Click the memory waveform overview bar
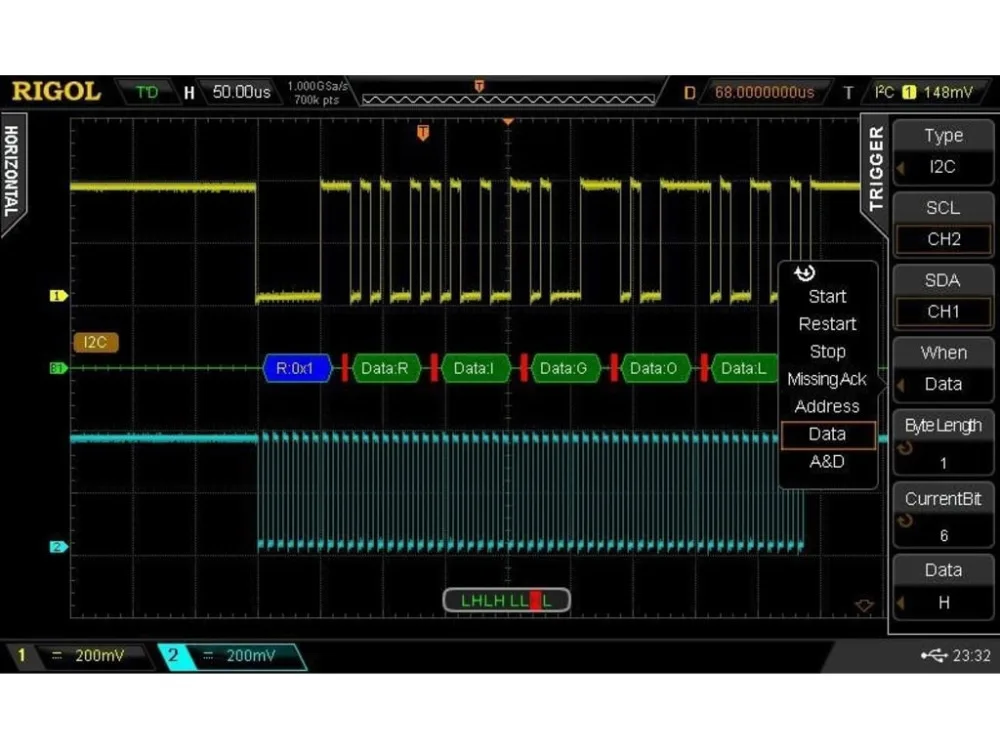The width and height of the screenshot is (1000, 750). pyautogui.click(x=508, y=99)
